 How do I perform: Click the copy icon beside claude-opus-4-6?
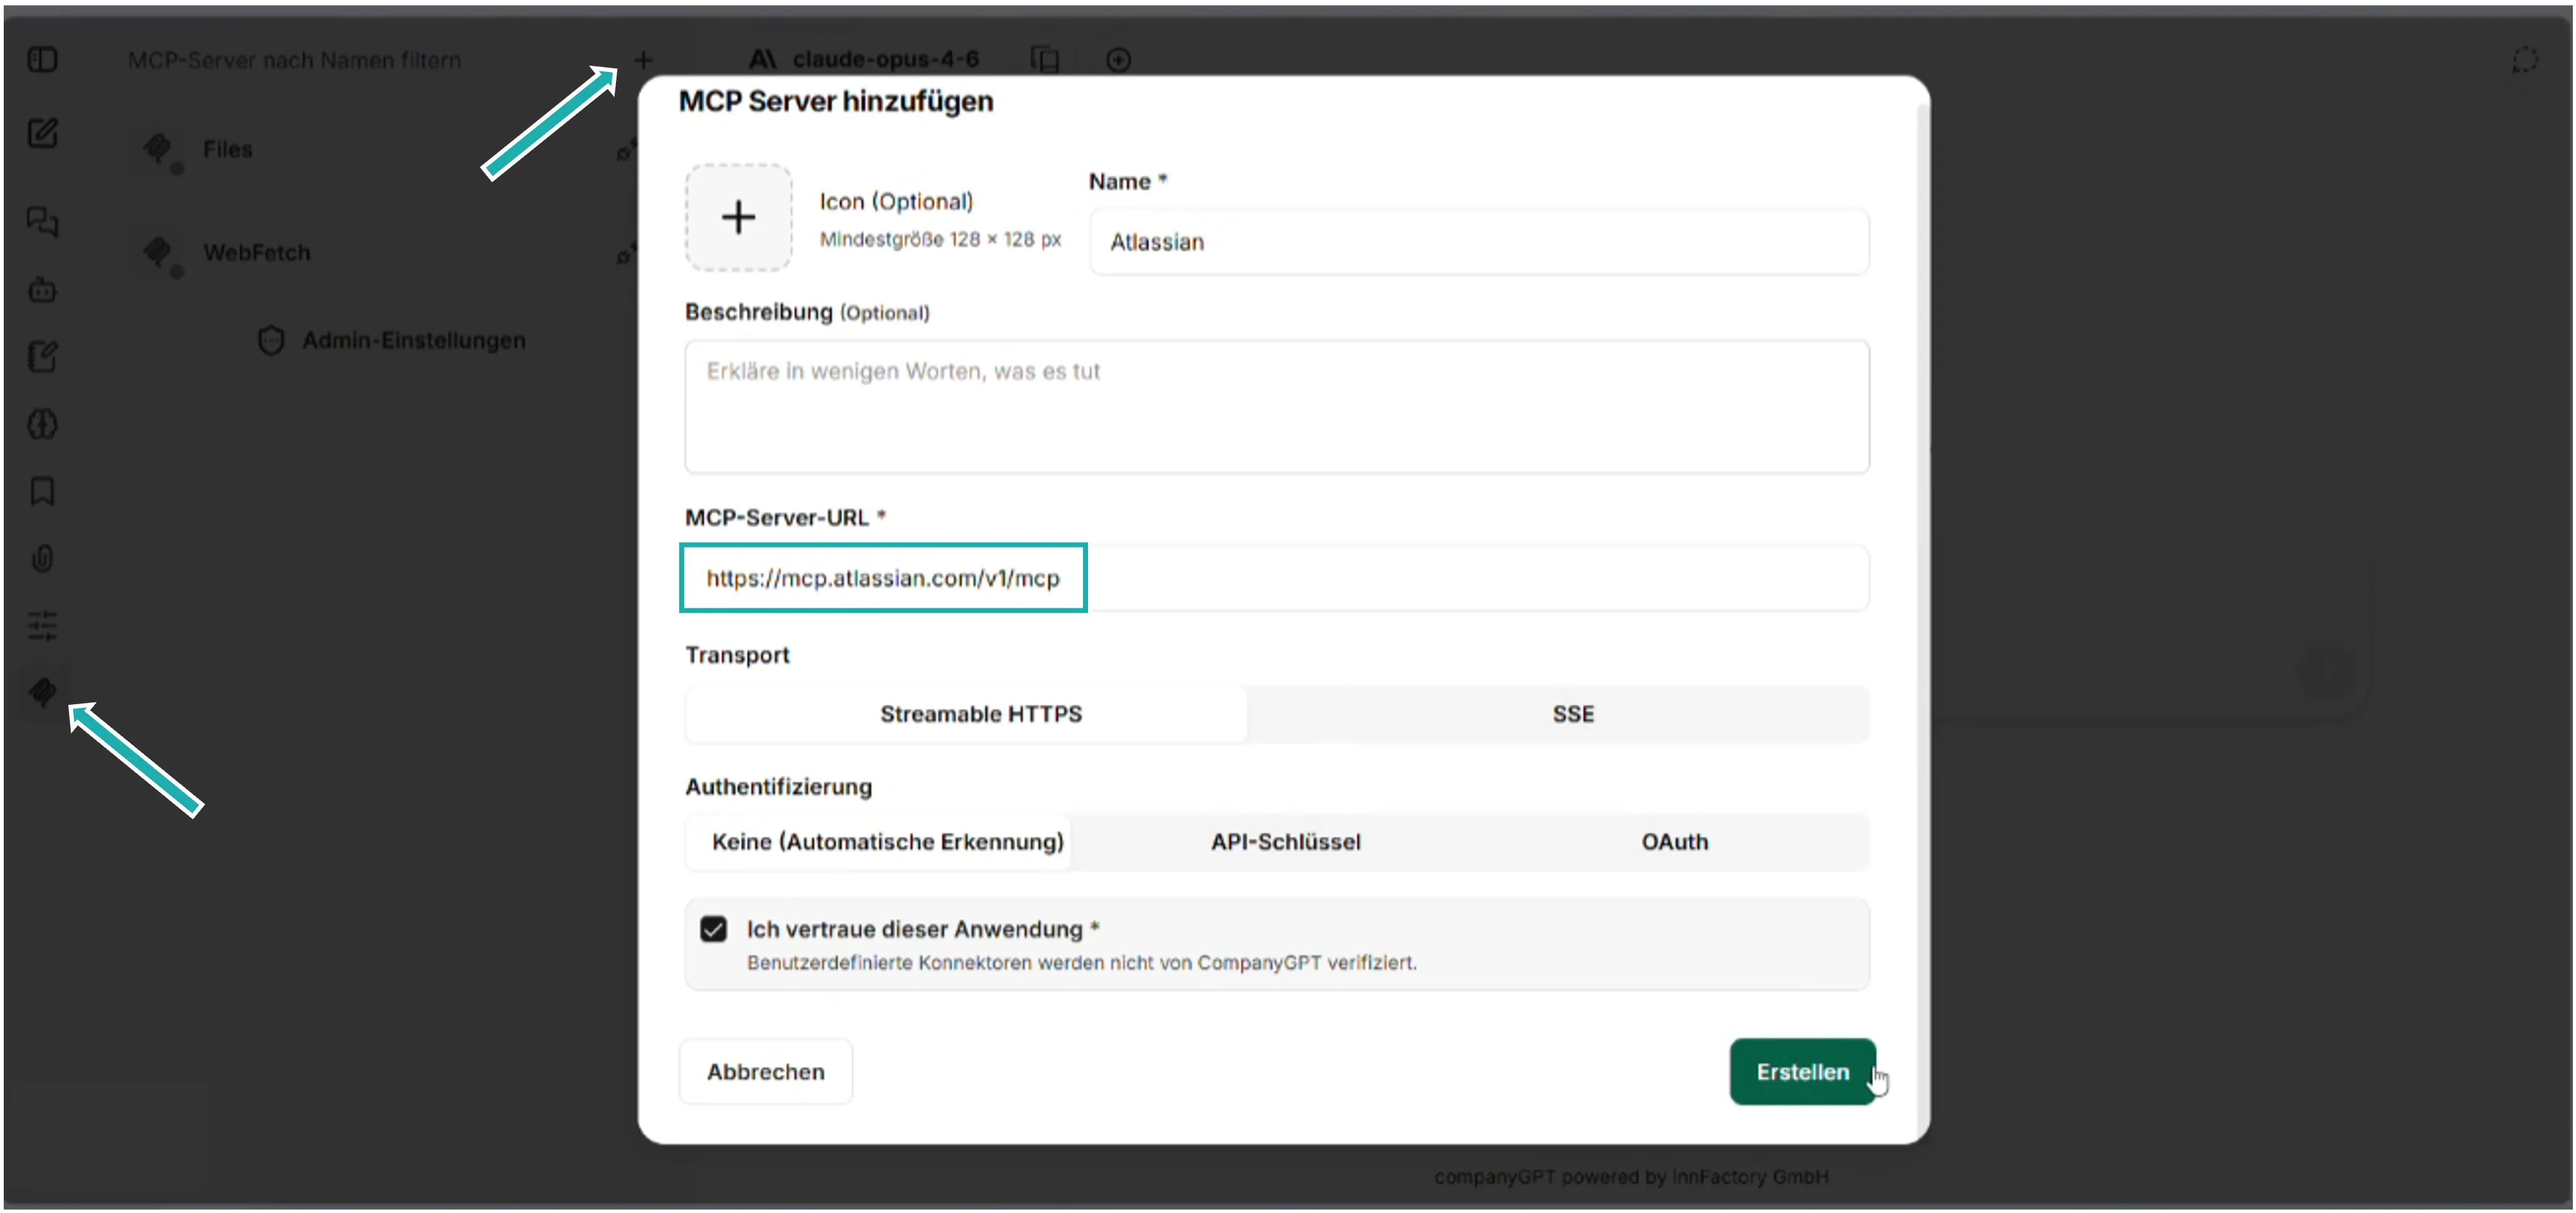1045,60
